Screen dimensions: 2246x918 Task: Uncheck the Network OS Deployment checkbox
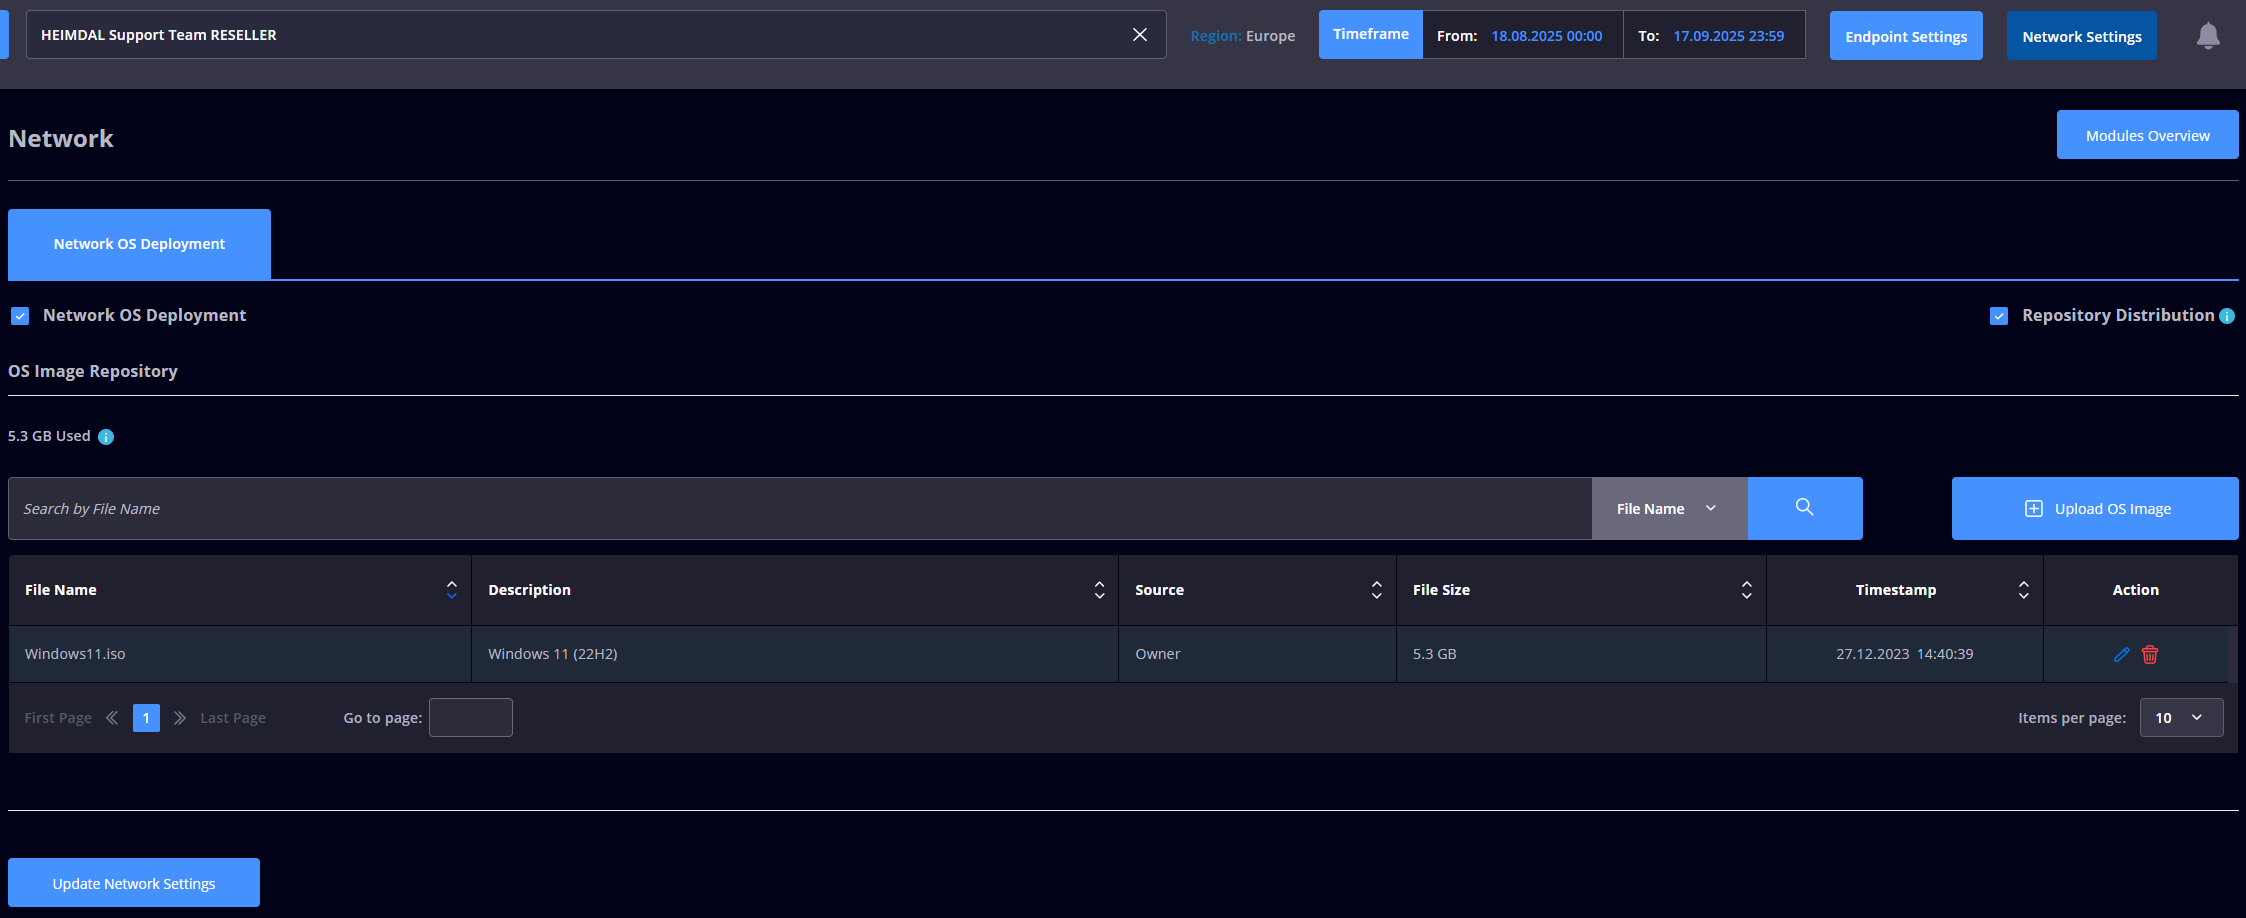(20, 316)
